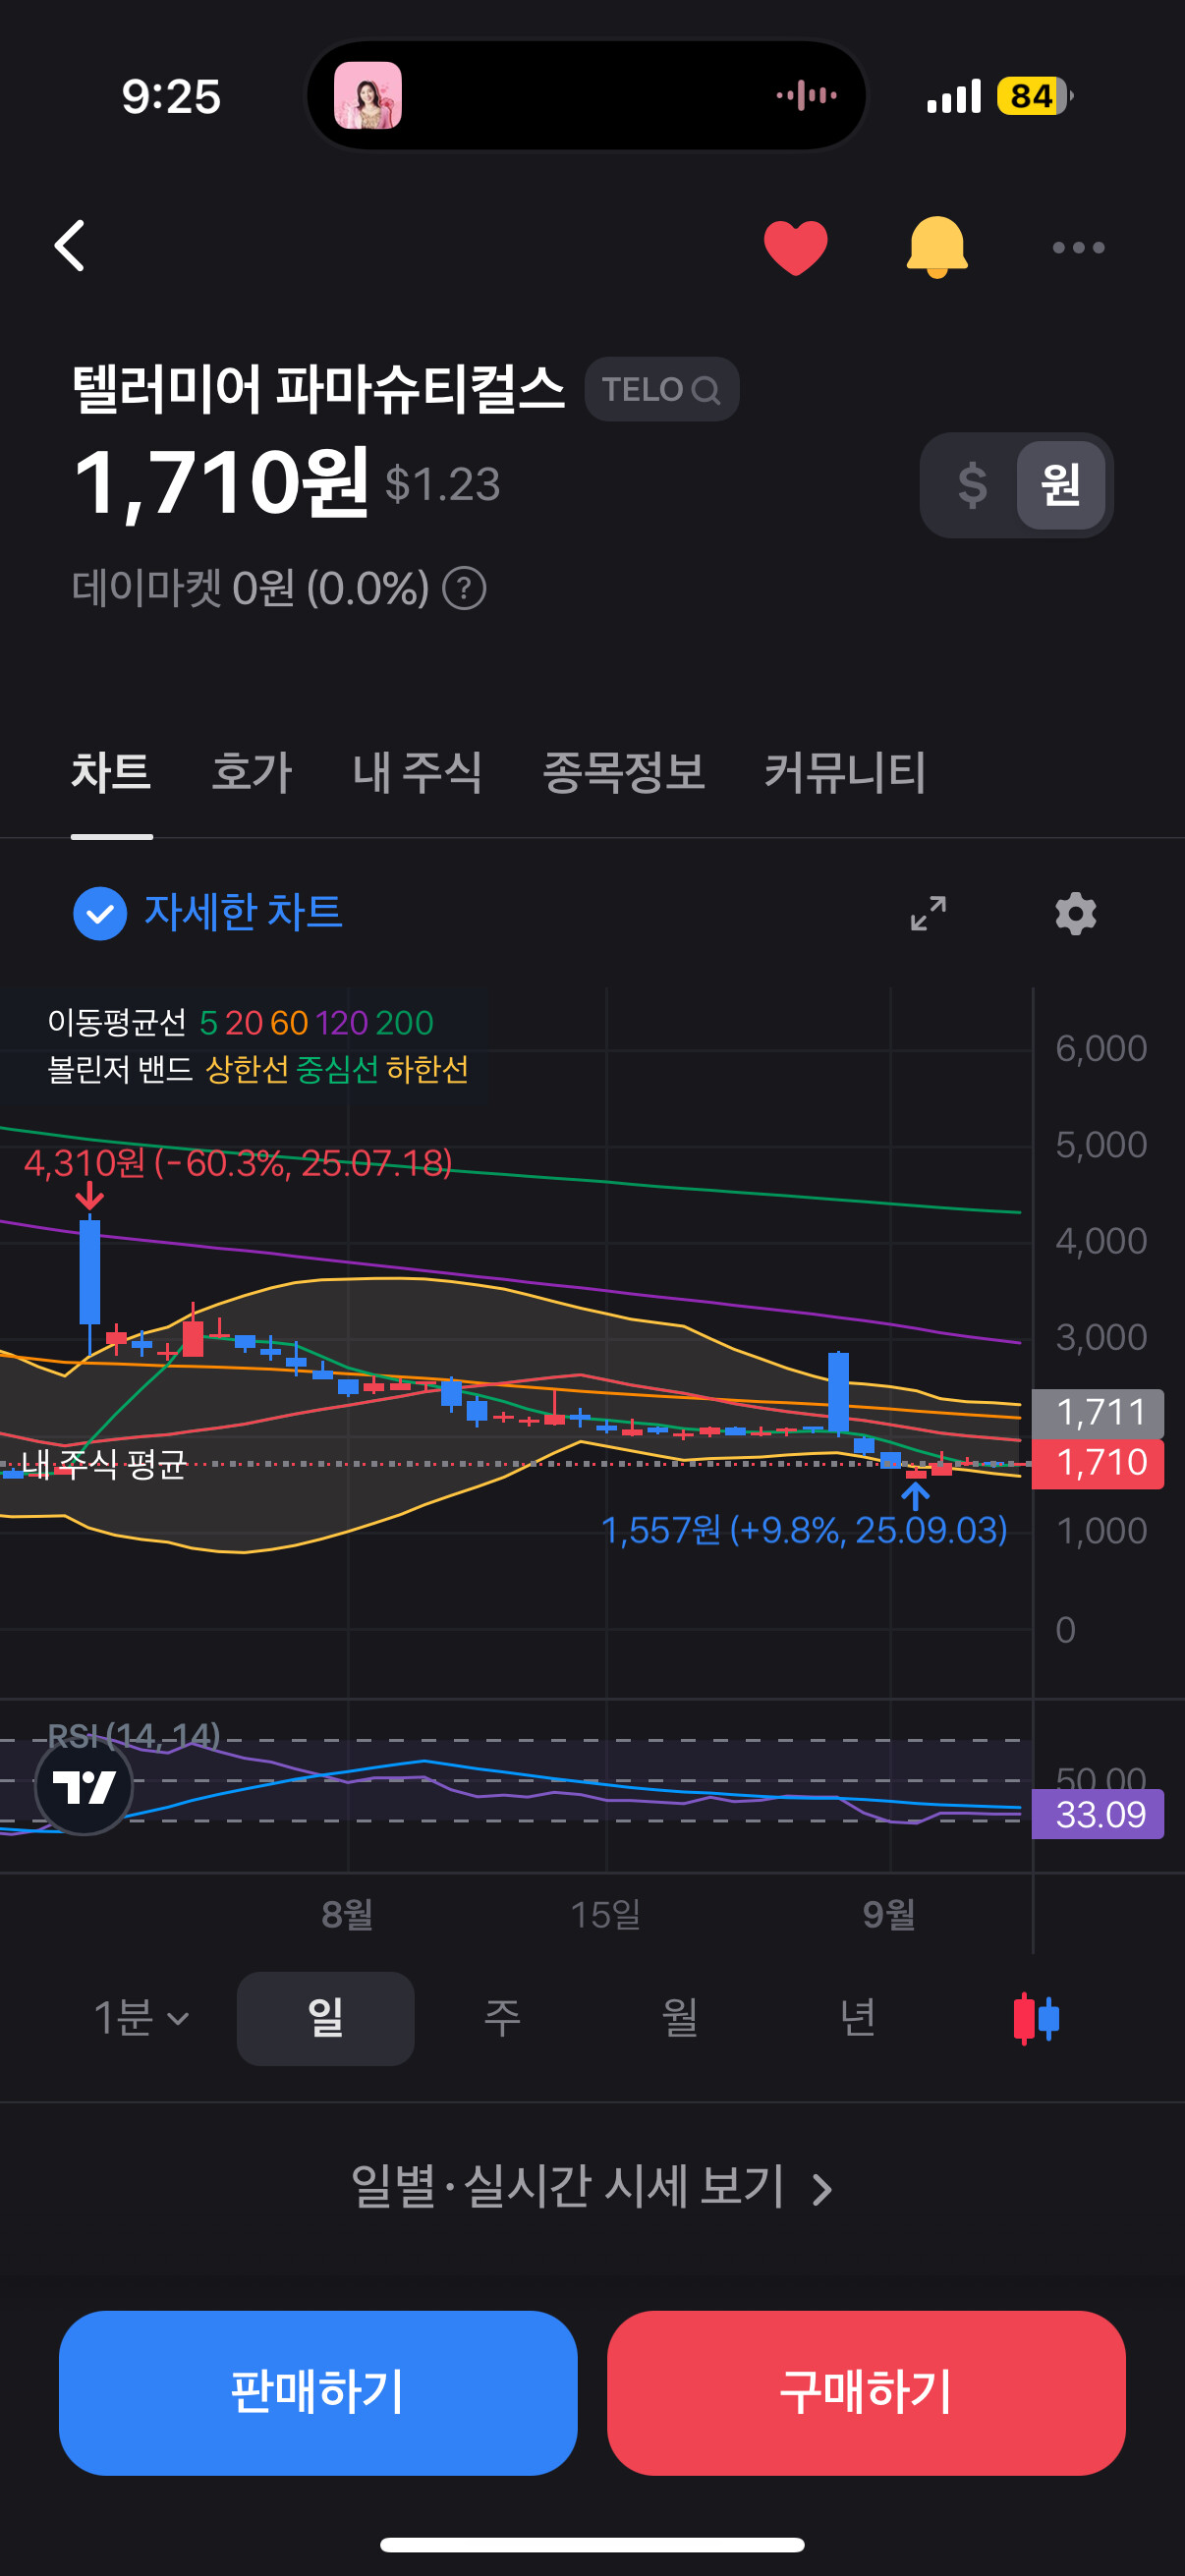Tap the 4,310원 high price annotation

238,1162
